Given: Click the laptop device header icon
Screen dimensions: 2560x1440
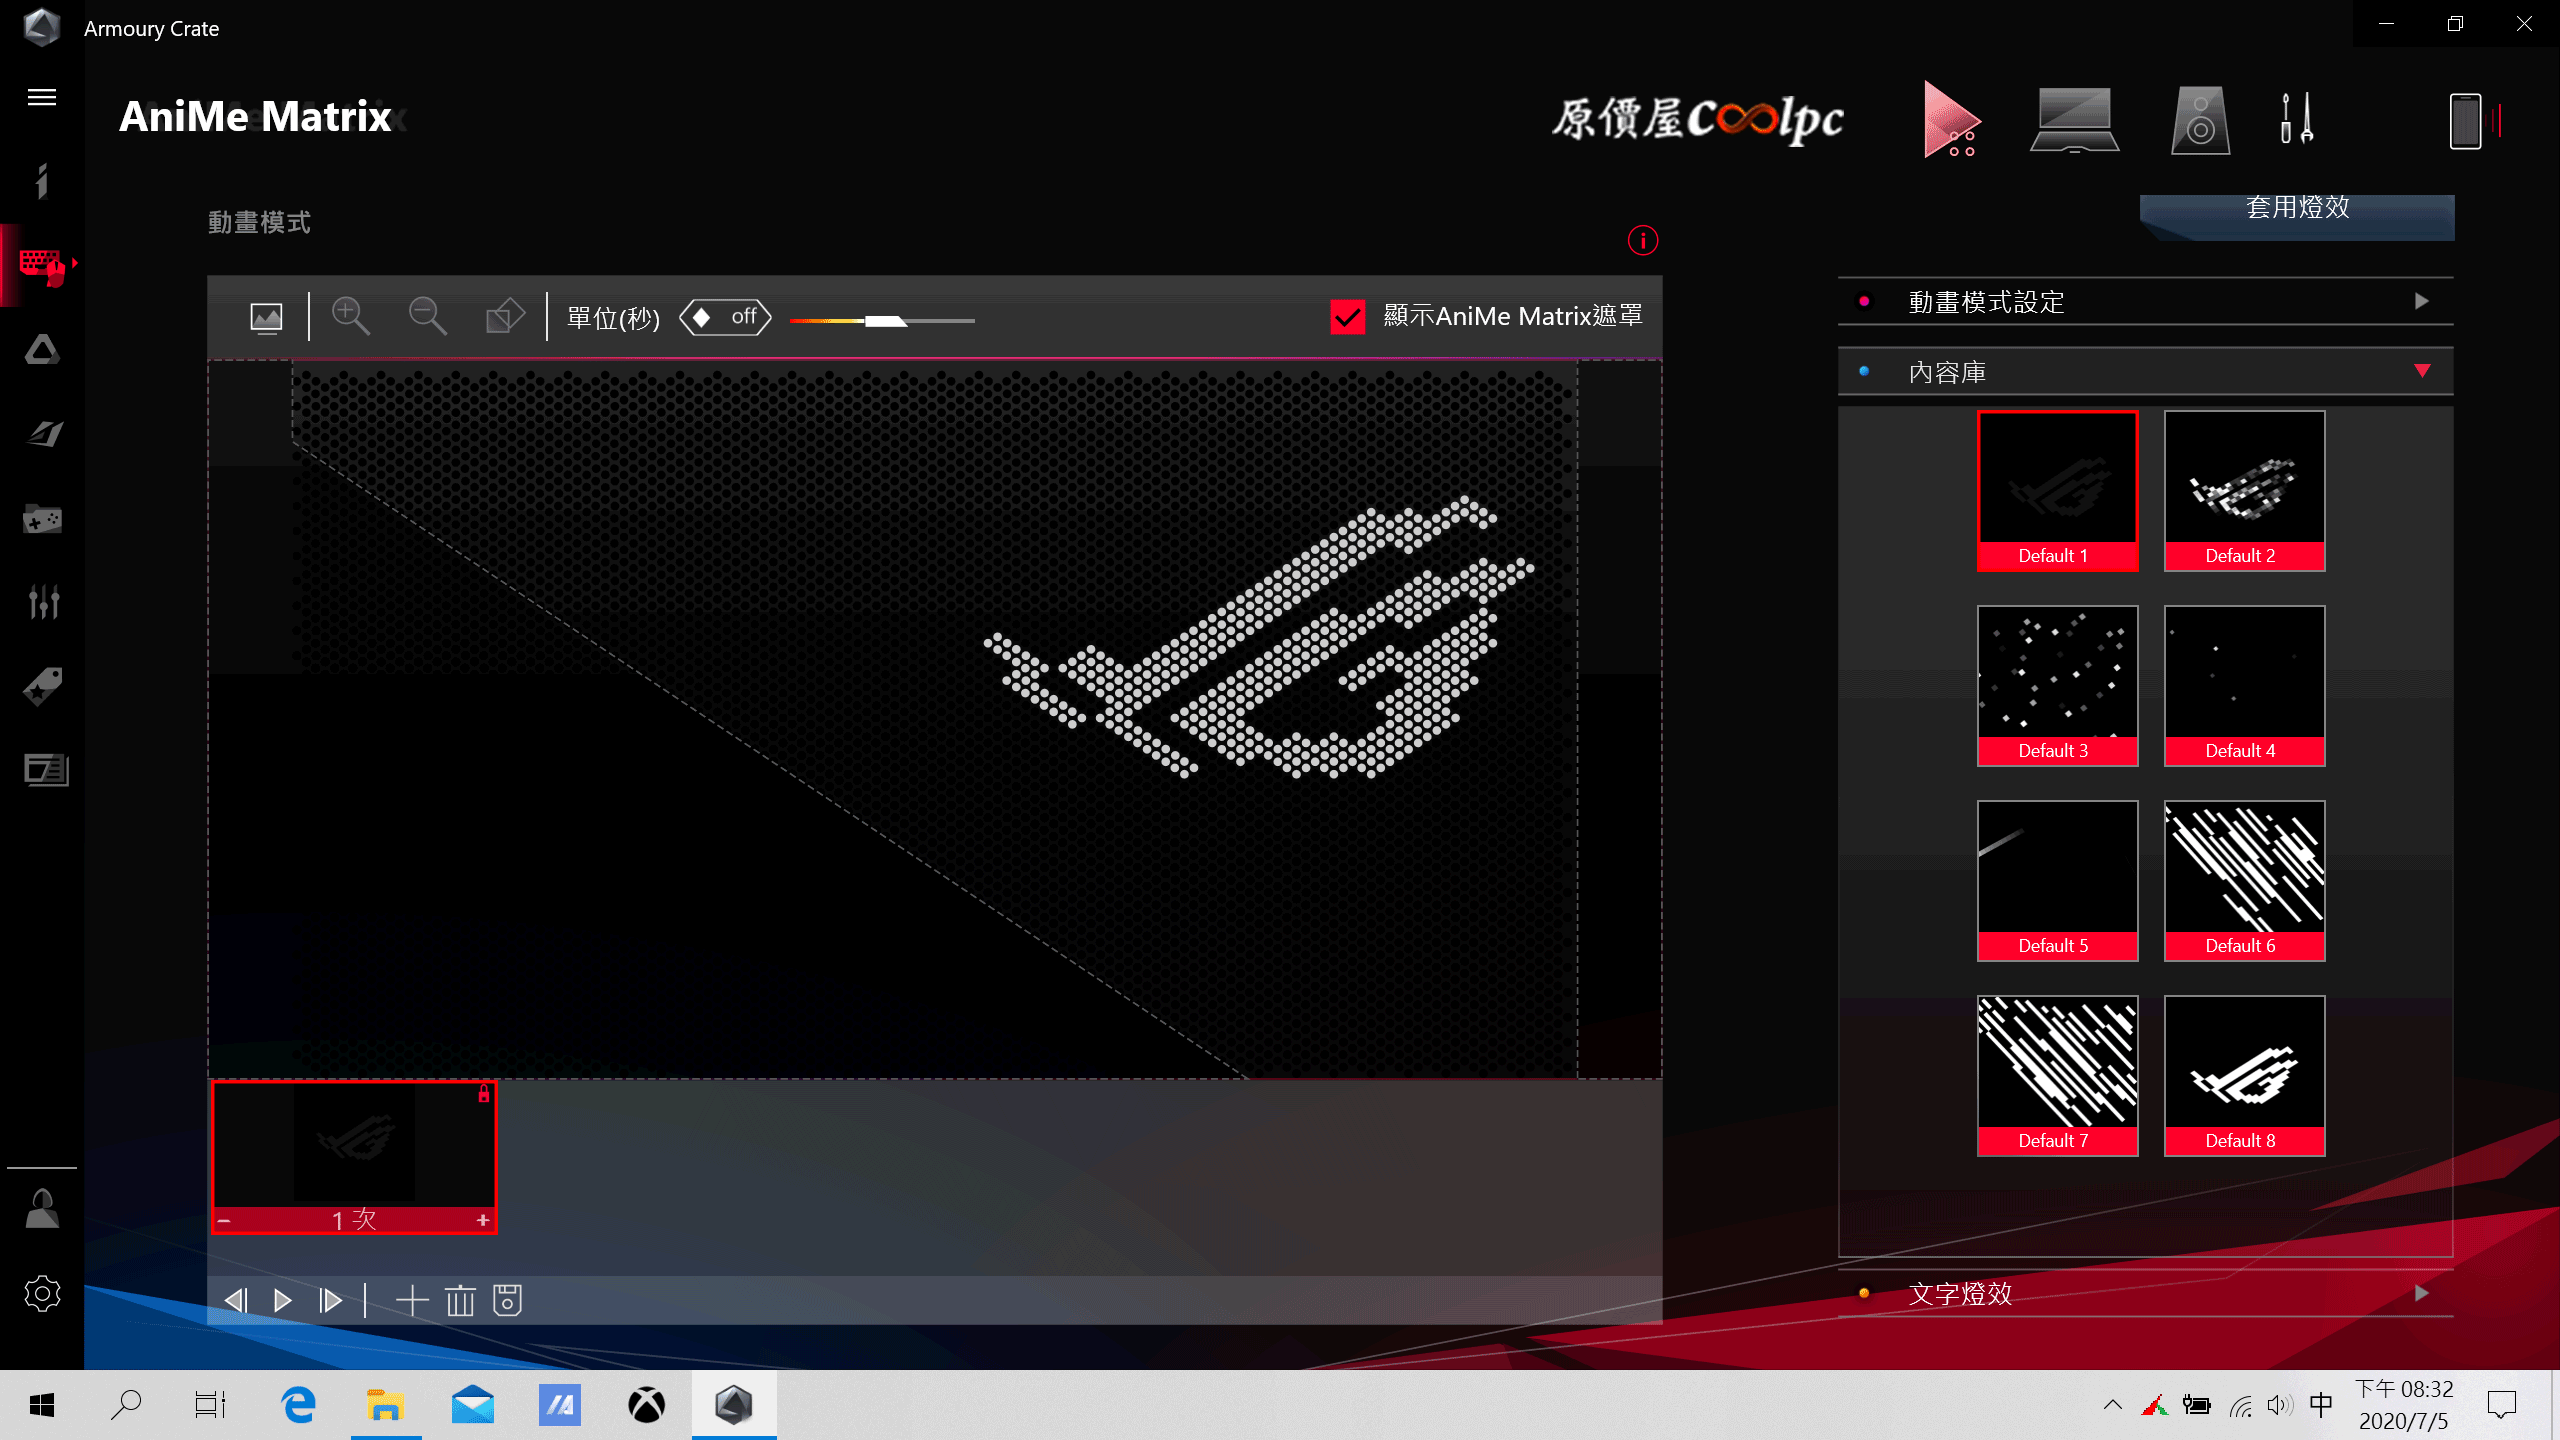Looking at the screenshot, I should pyautogui.click(x=2074, y=120).
